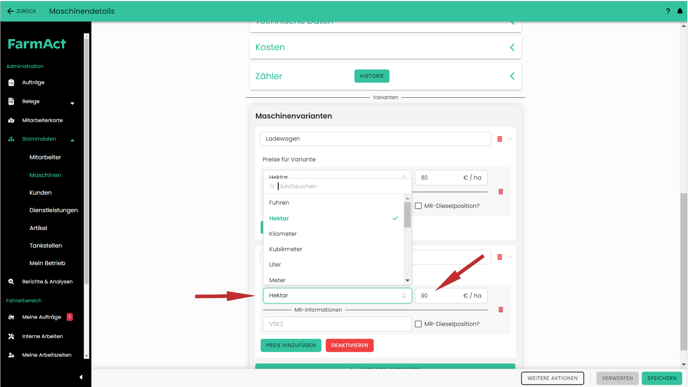Open the lower Hektar unit dropdown

337,296
